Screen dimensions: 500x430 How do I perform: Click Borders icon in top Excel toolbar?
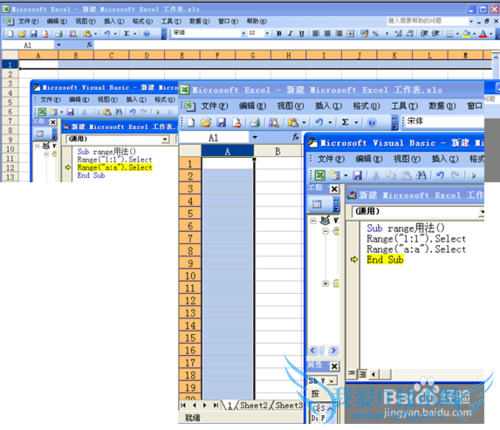click(449, 33)
